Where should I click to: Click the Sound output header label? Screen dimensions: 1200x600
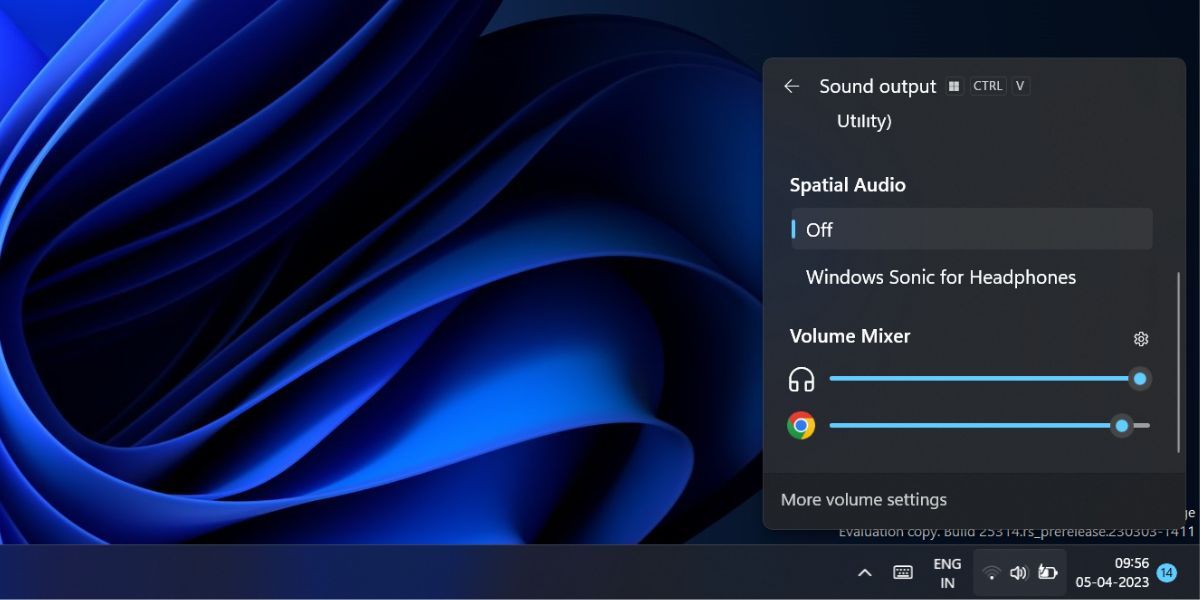coord(878,86)
